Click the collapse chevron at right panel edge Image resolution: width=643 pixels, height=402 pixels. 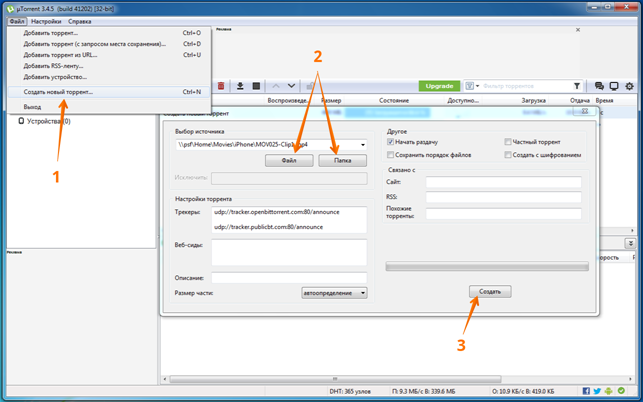click(x=630, y=243)
